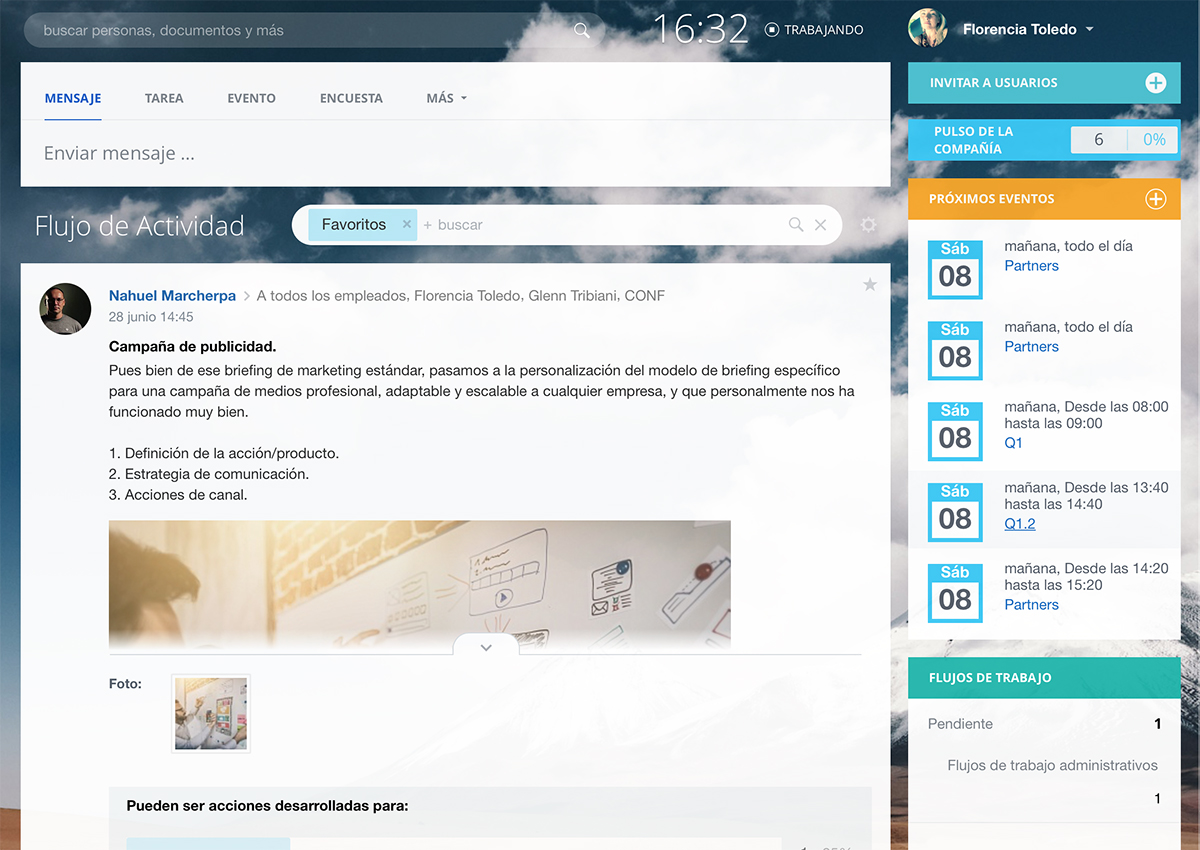Click magnifier icon in activity stream filter

pos(796,225)
